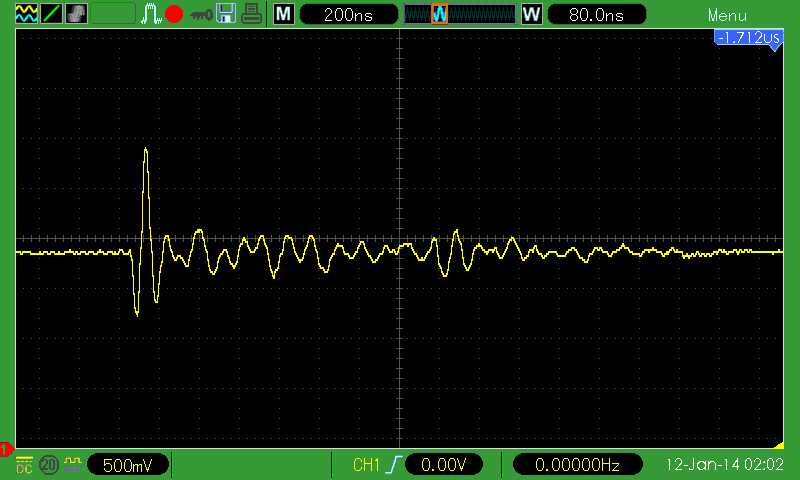The width and height of the screenshot is (800, 480).
Task: Select the 80.0ns window time readout
Action: [x=596, y=14]
